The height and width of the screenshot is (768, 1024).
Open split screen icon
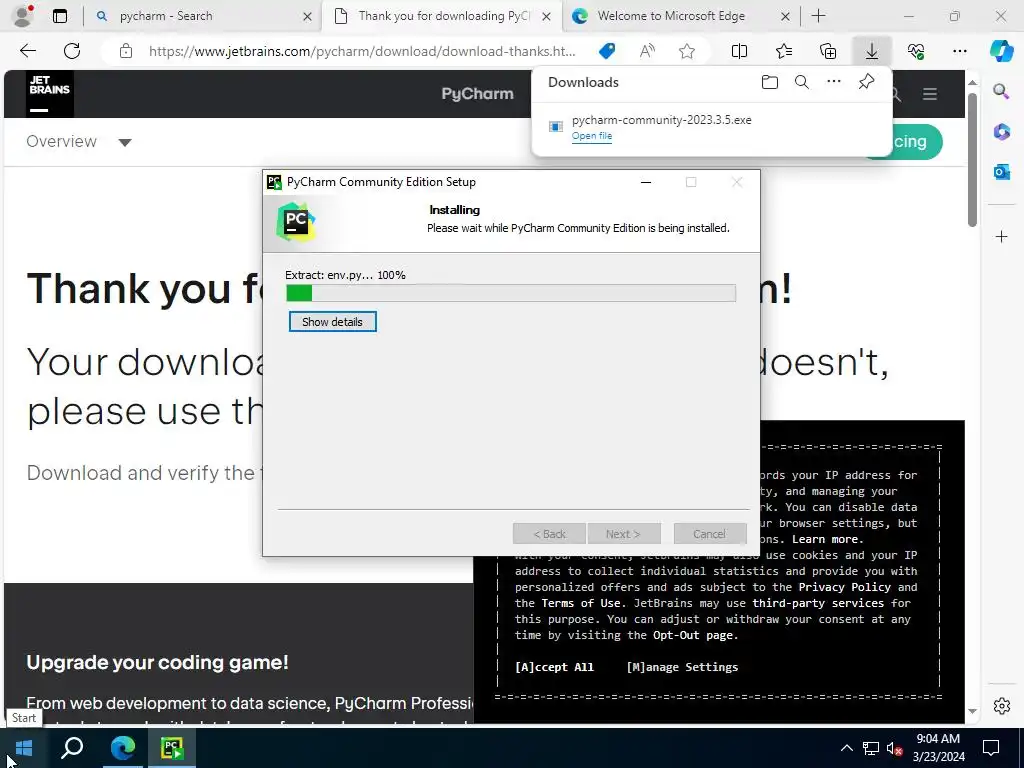(x=739, y=51)
